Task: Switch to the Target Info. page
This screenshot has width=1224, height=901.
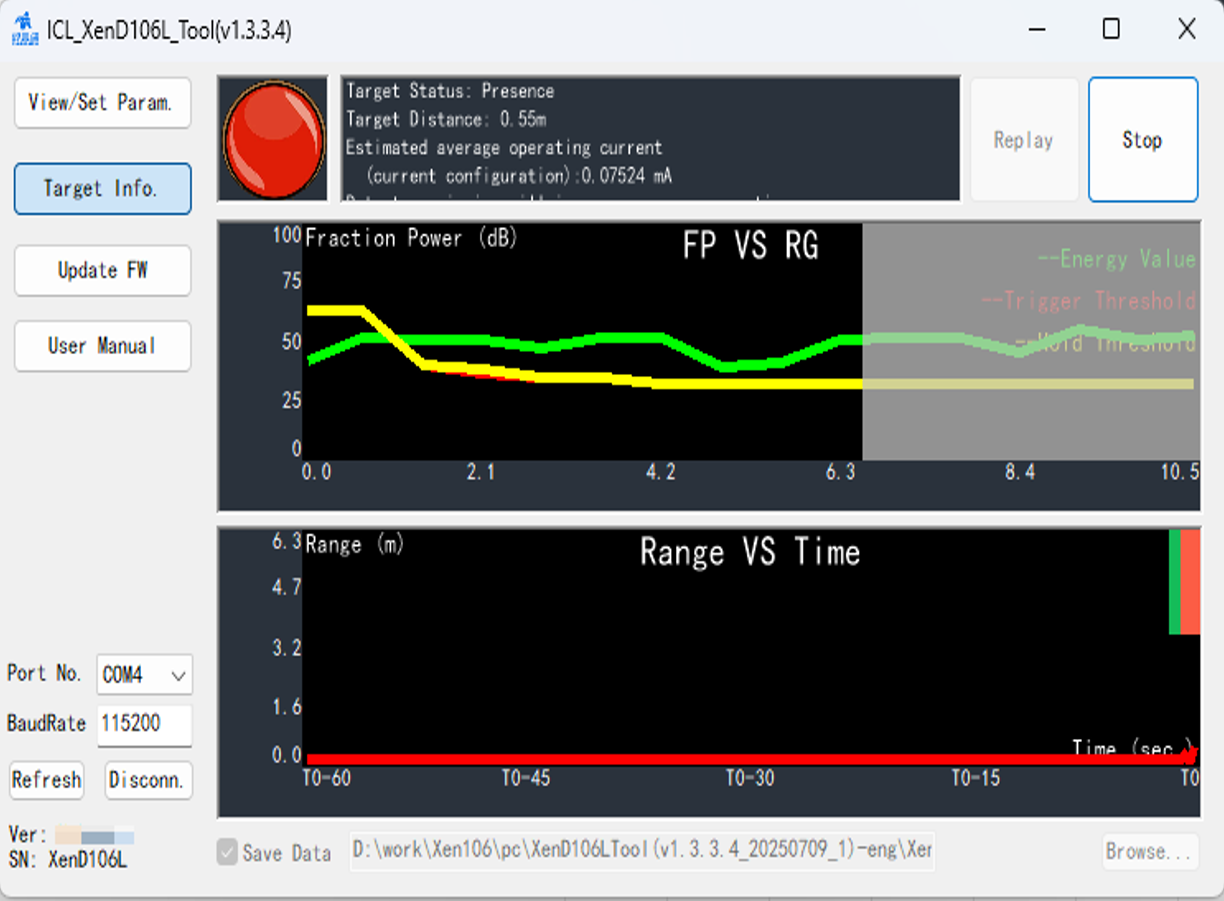Action: pyautogui.click(x=102, y=189)
